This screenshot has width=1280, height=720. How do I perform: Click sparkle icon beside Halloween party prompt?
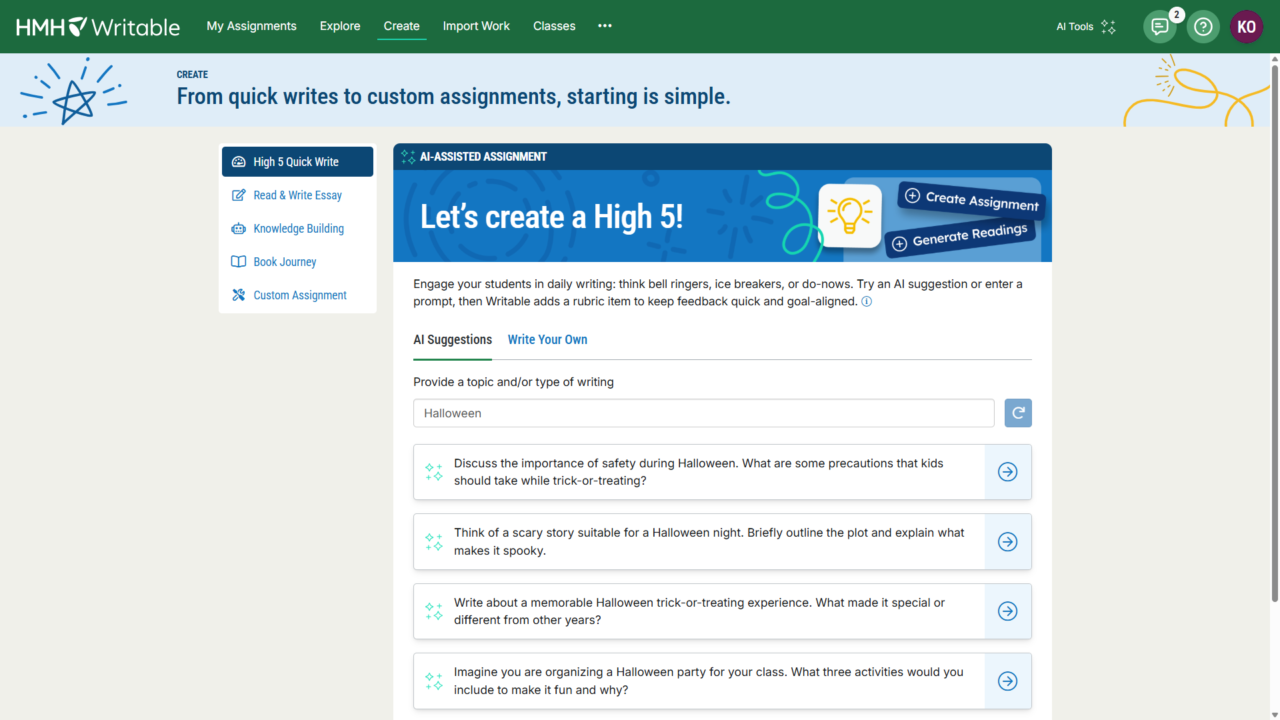pyautogui.click(x=434, y=681)
